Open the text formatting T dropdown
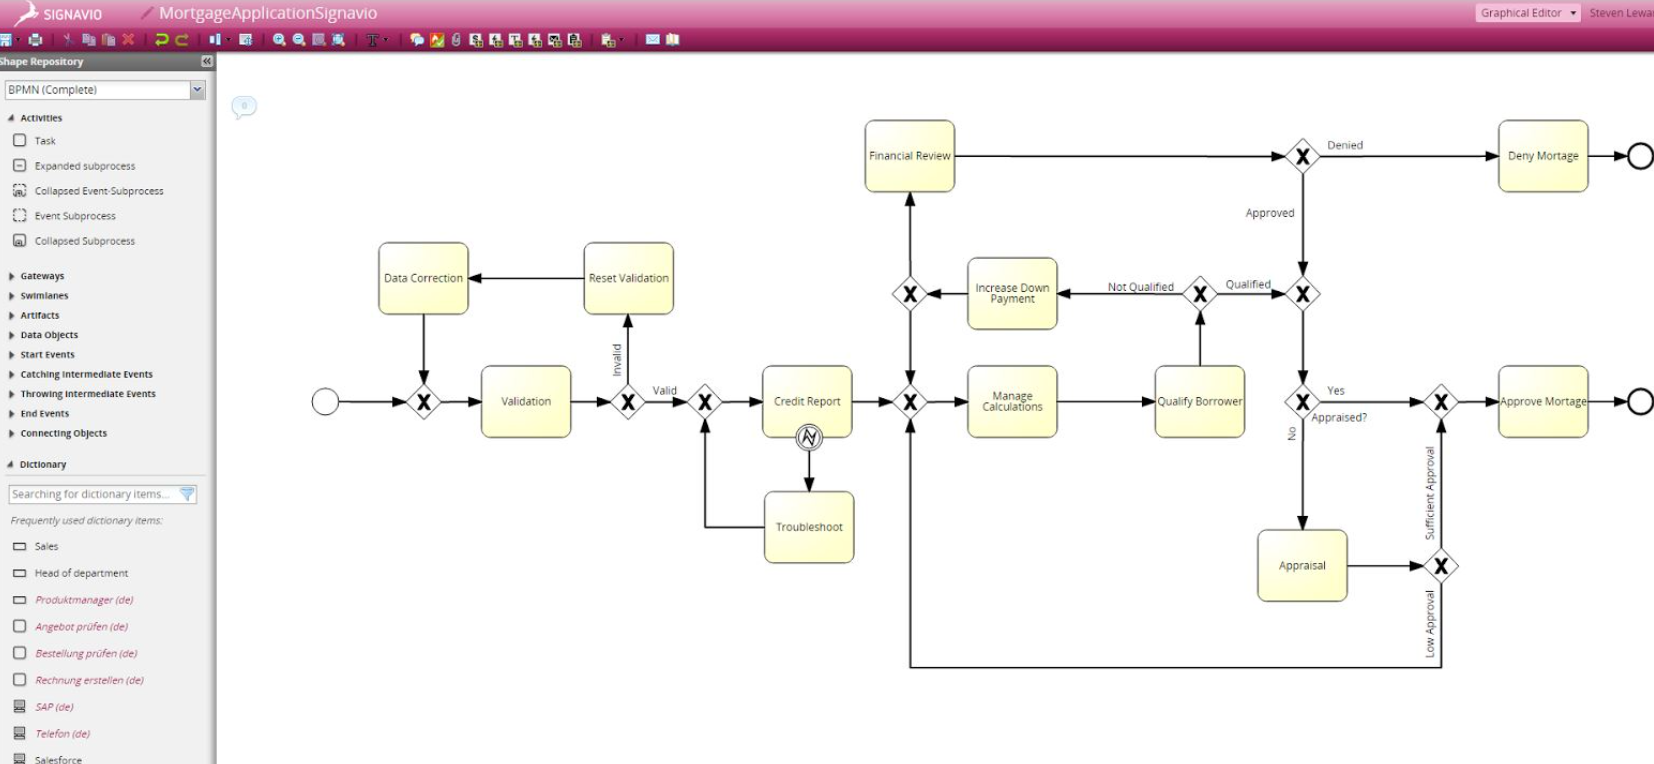The height and width of the screenshot is (764, 1654). click(376, 40)
